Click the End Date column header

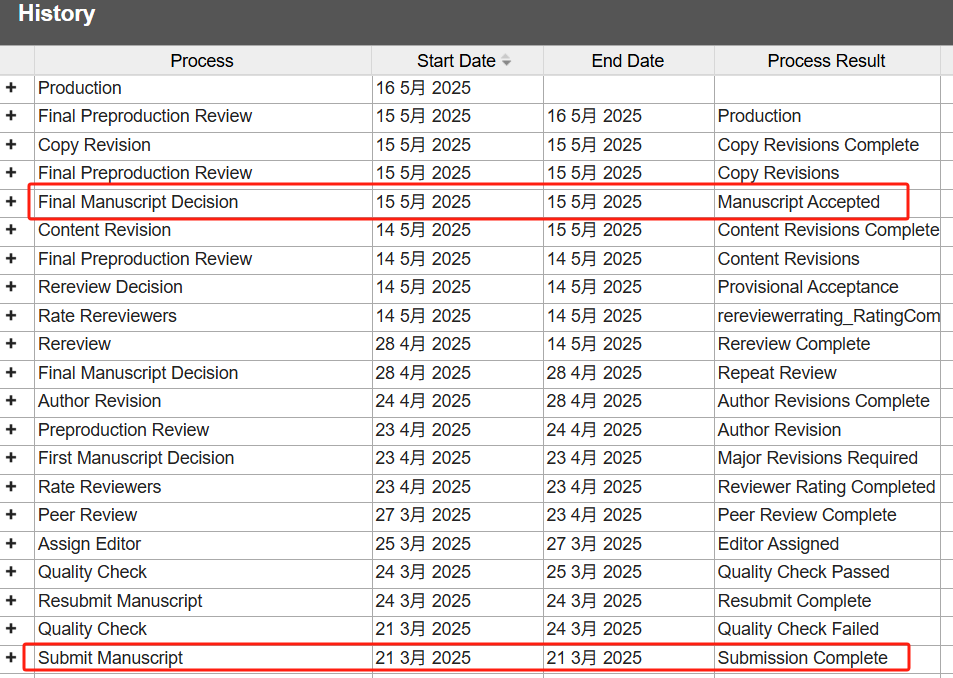click(627, 61)
